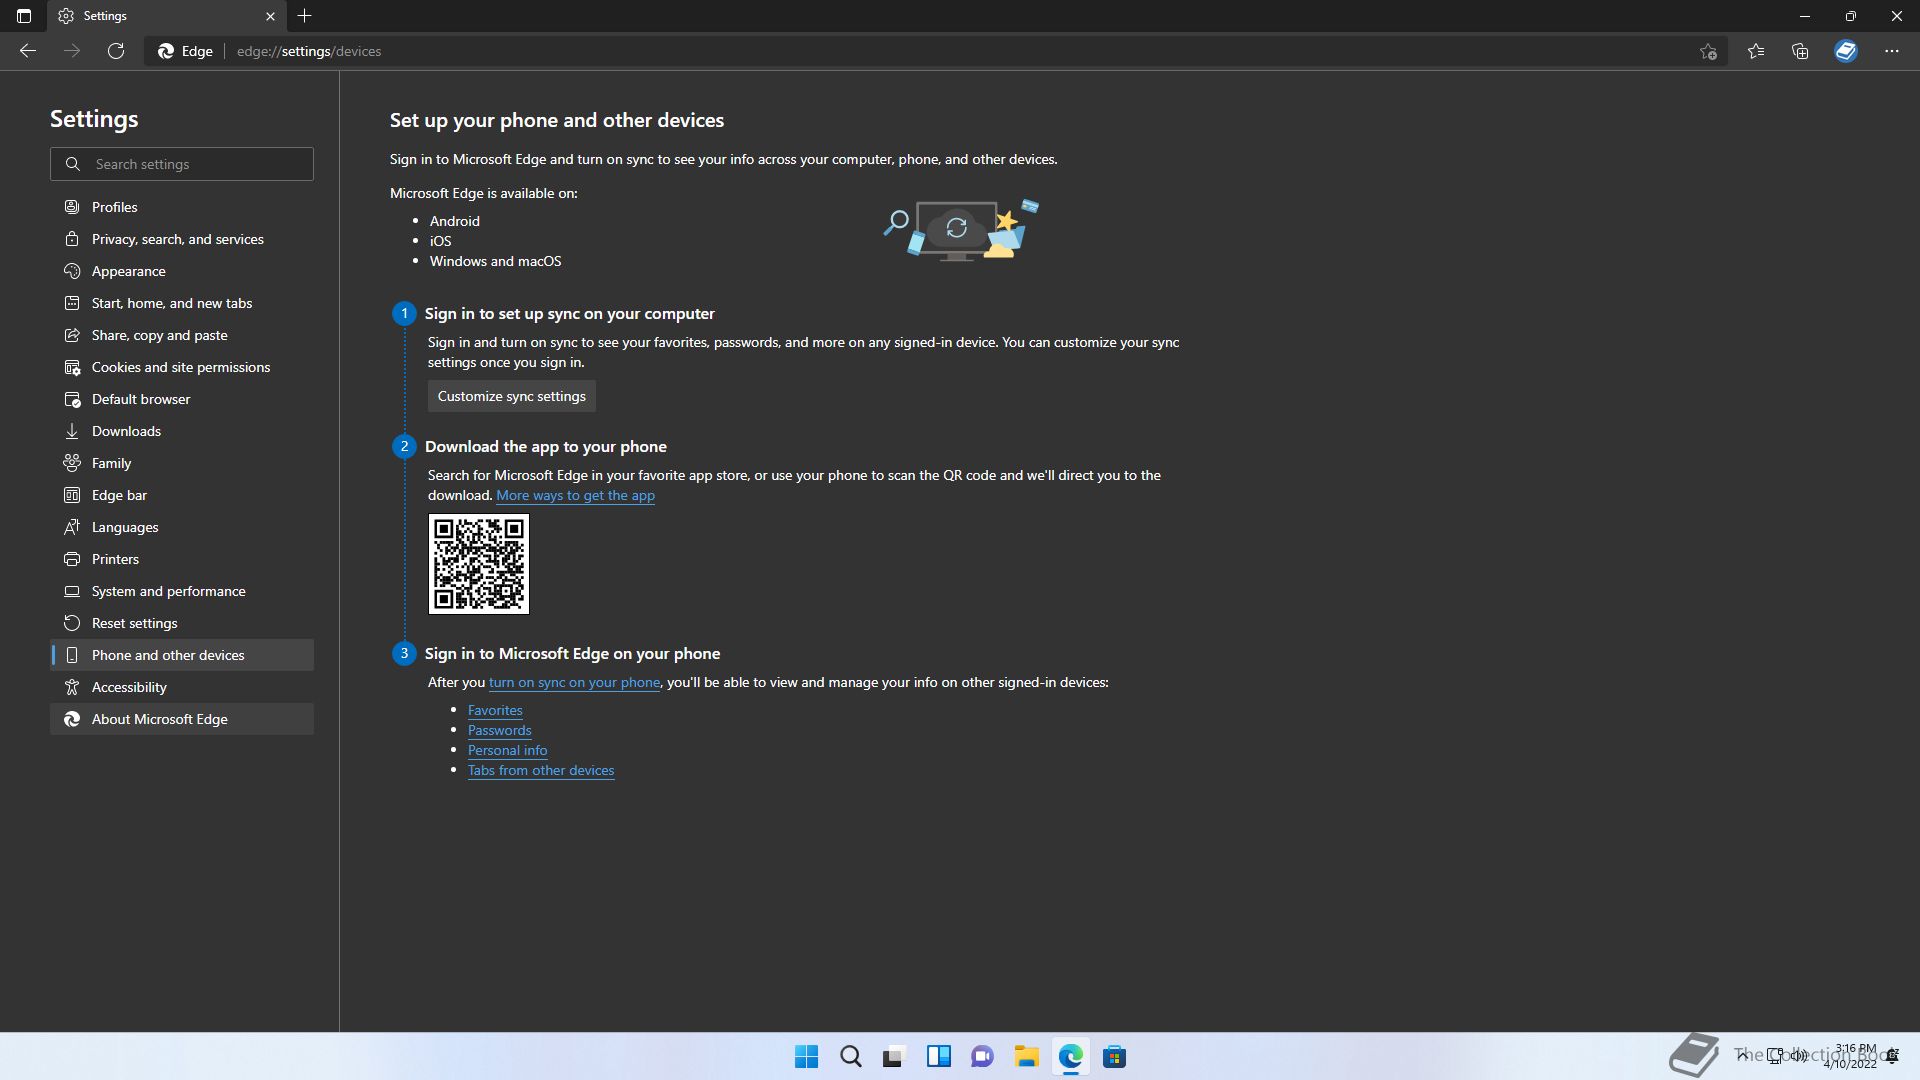Open a new tab with plus icon
This screenshot has height=1080, width=1920.
(305, 16)
